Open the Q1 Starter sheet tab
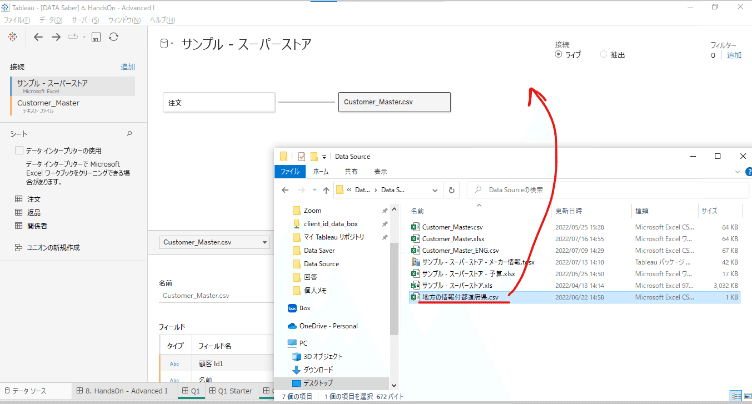The height and width of the screenshot is (404, 752). tap(231, 391)
